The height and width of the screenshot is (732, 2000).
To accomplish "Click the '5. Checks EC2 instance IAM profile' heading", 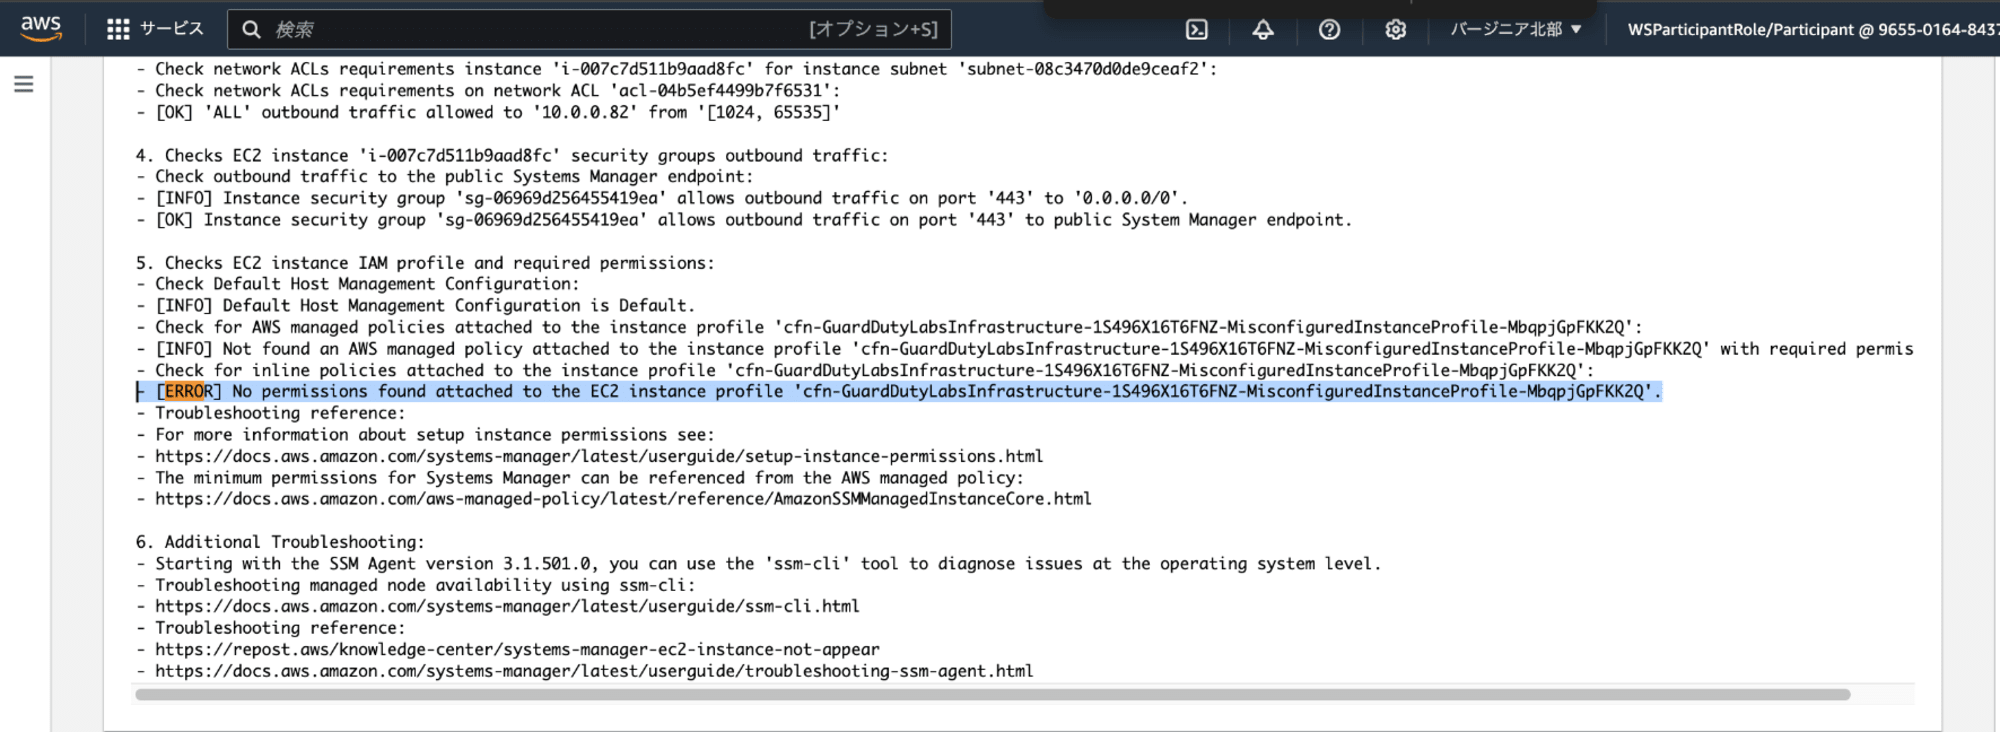I will (425, 263).
